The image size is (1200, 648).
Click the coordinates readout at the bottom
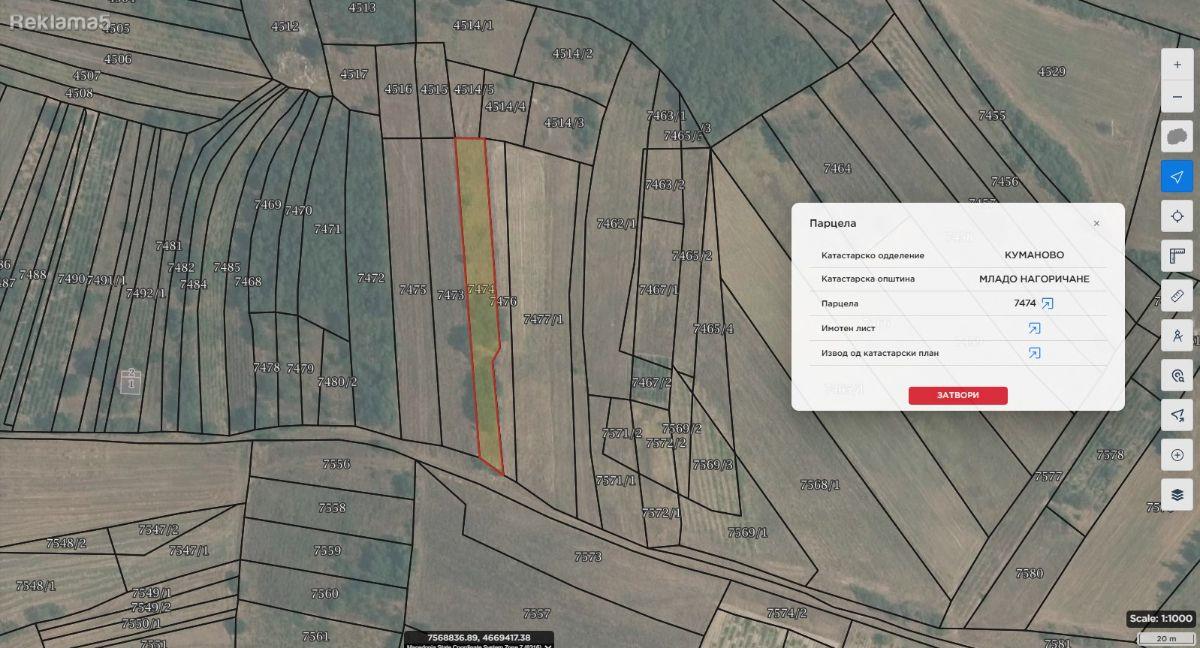478,638
